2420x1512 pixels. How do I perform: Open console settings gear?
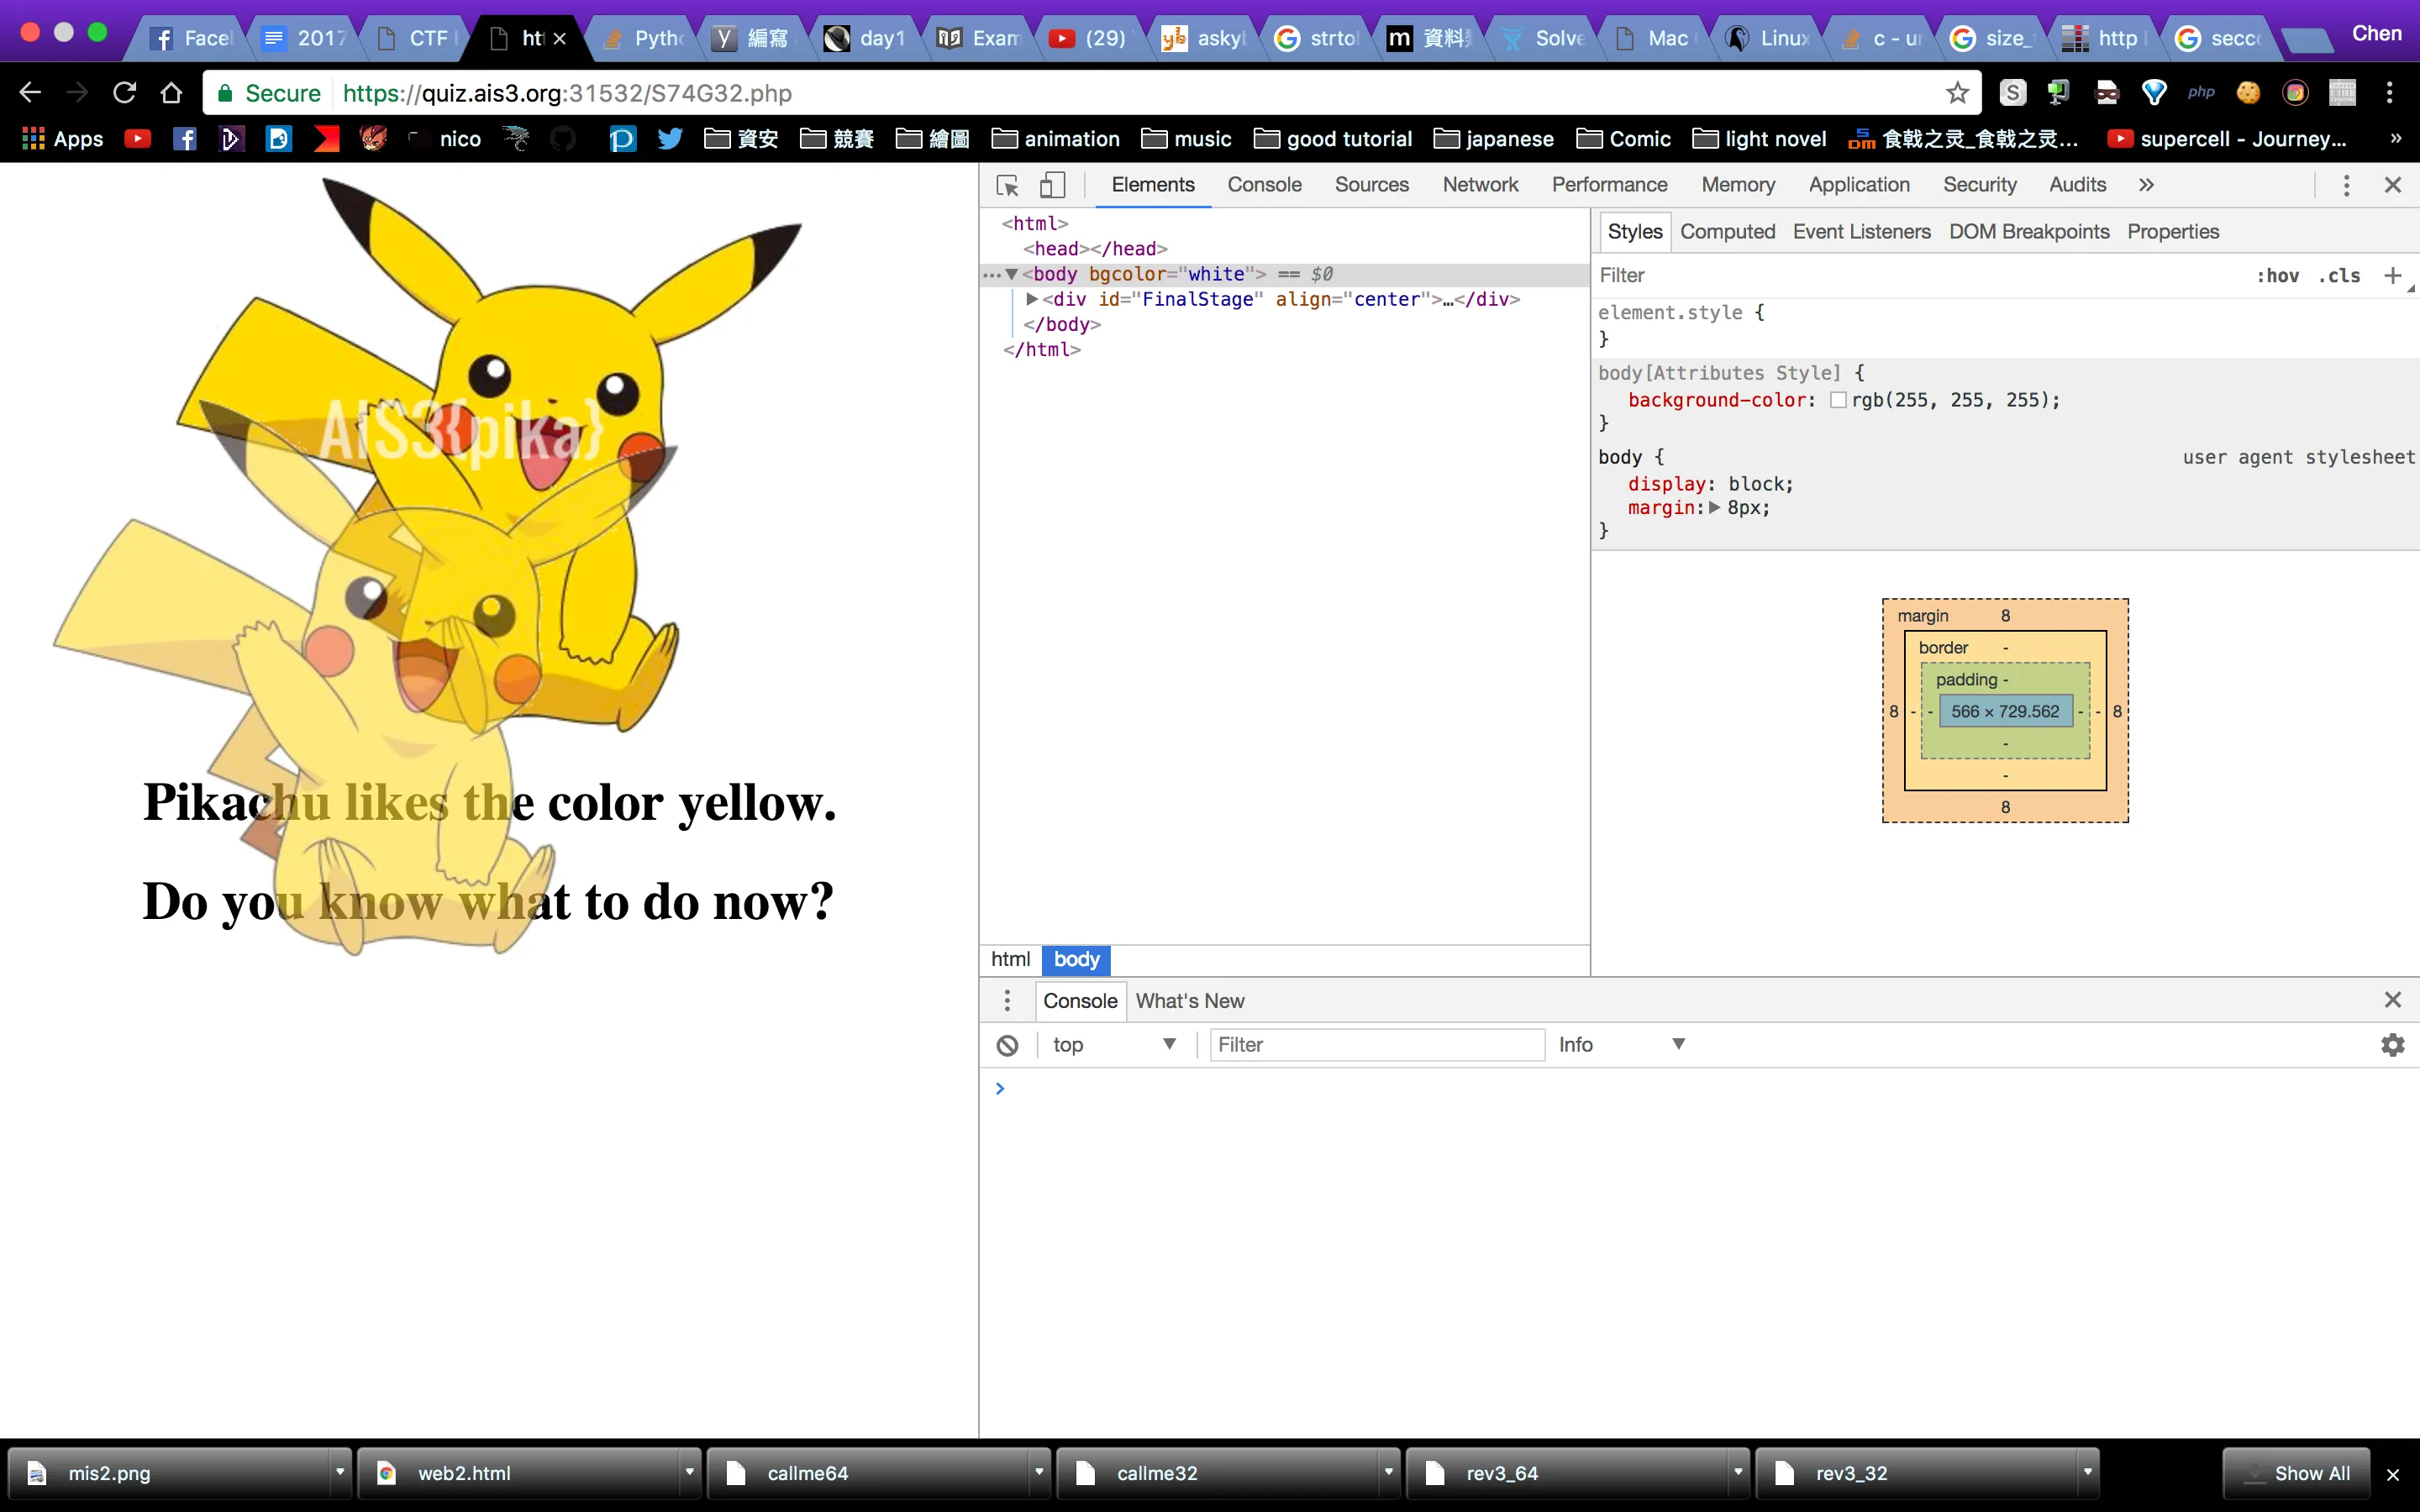[2392, 1045]
